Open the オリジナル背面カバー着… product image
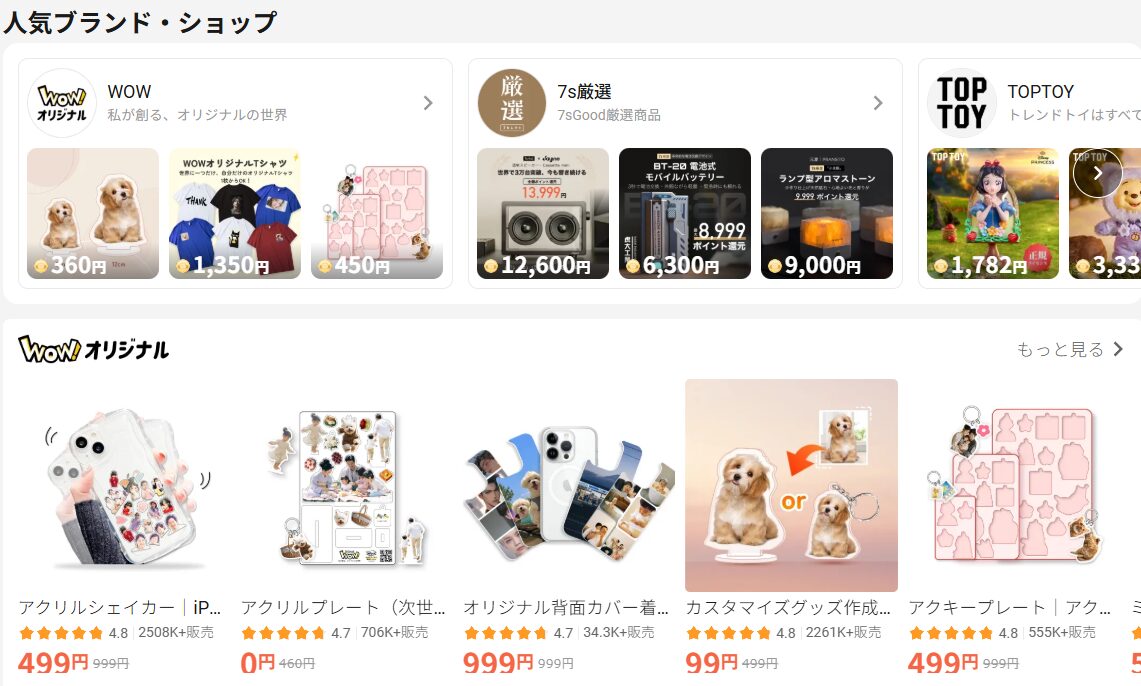Image resolution: width=1141 pixels, height=686 pixels. 569,485
